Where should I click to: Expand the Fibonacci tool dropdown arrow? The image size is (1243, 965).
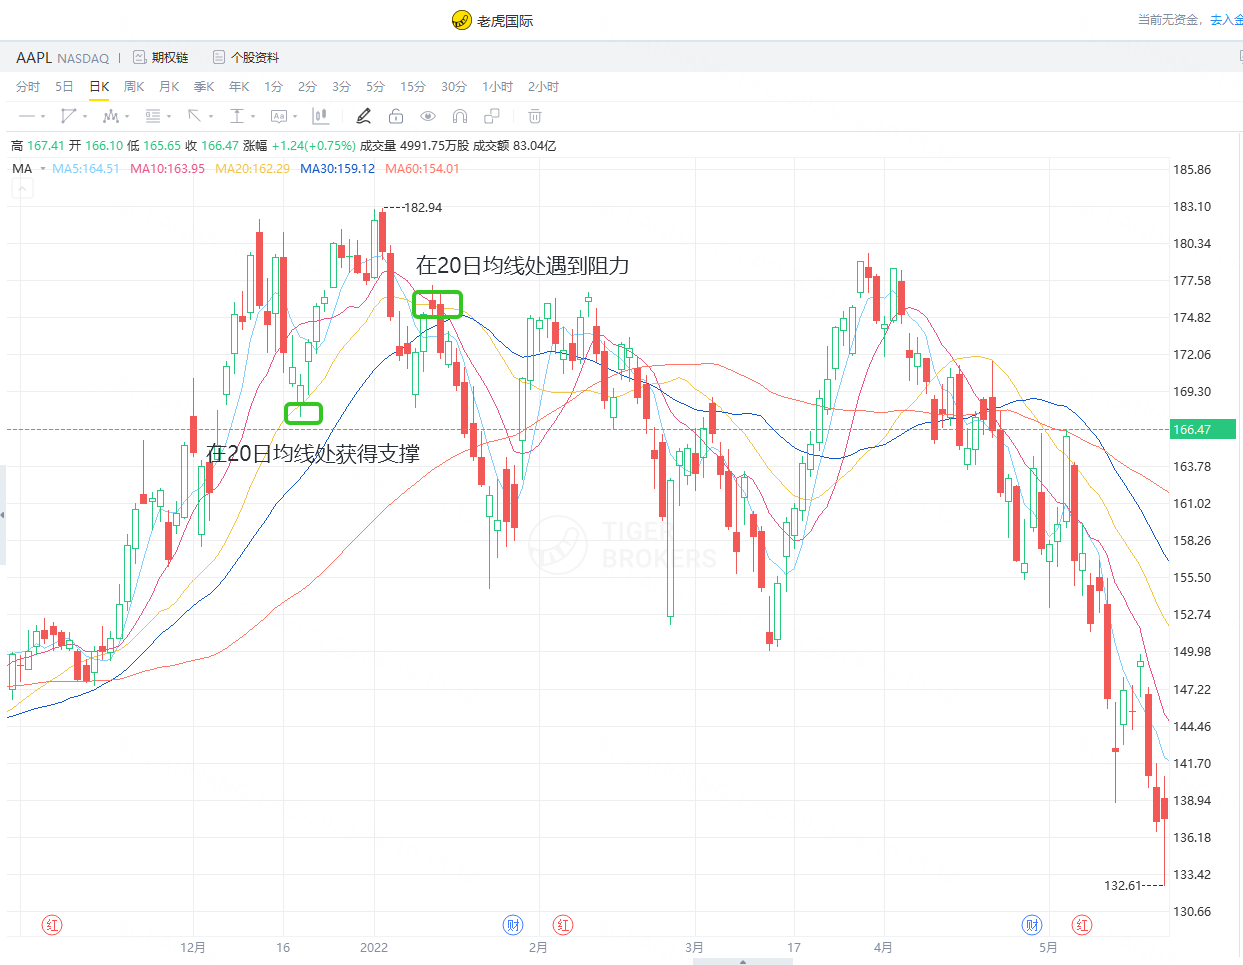169,117
